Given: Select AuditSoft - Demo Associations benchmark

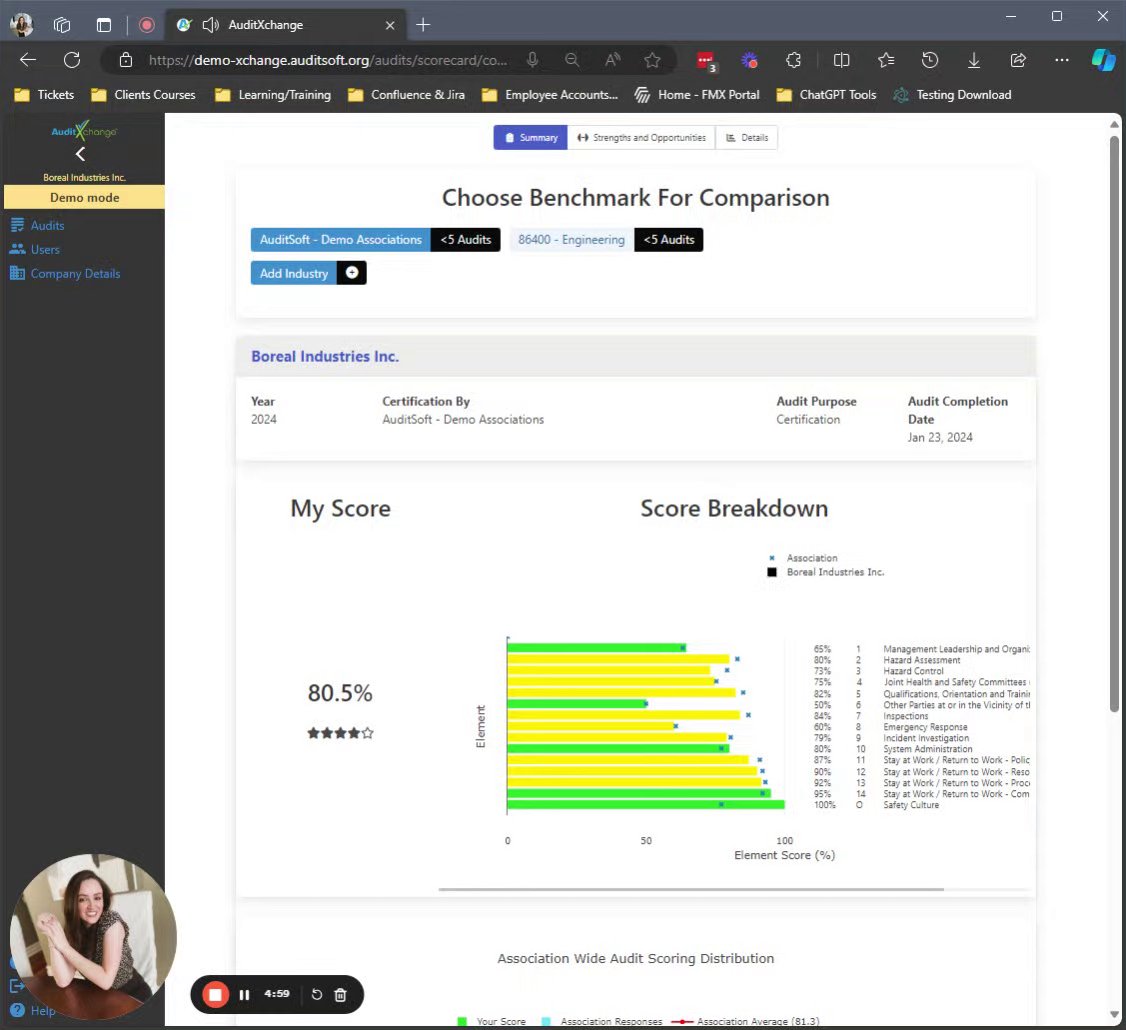Looking at the screenshot, I should click(340, 240).
